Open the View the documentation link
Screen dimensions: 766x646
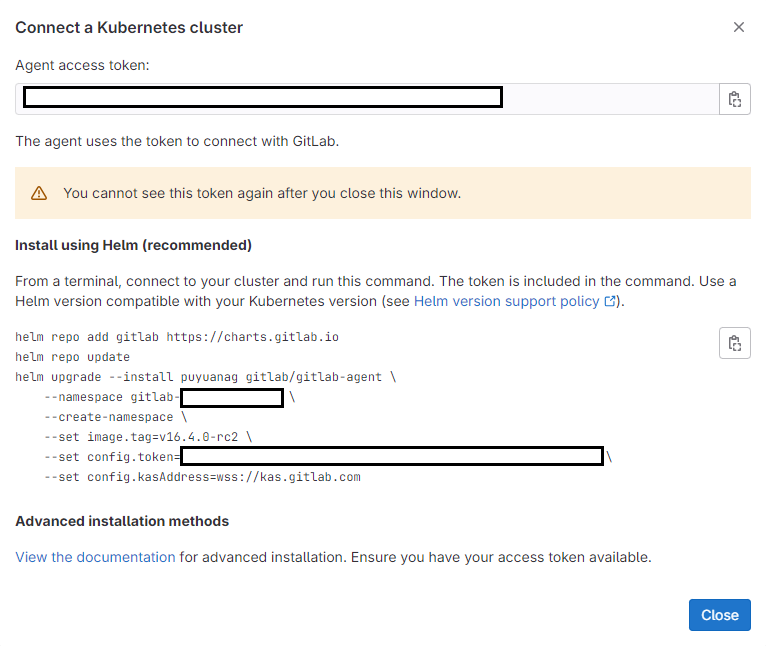(95, 557)
